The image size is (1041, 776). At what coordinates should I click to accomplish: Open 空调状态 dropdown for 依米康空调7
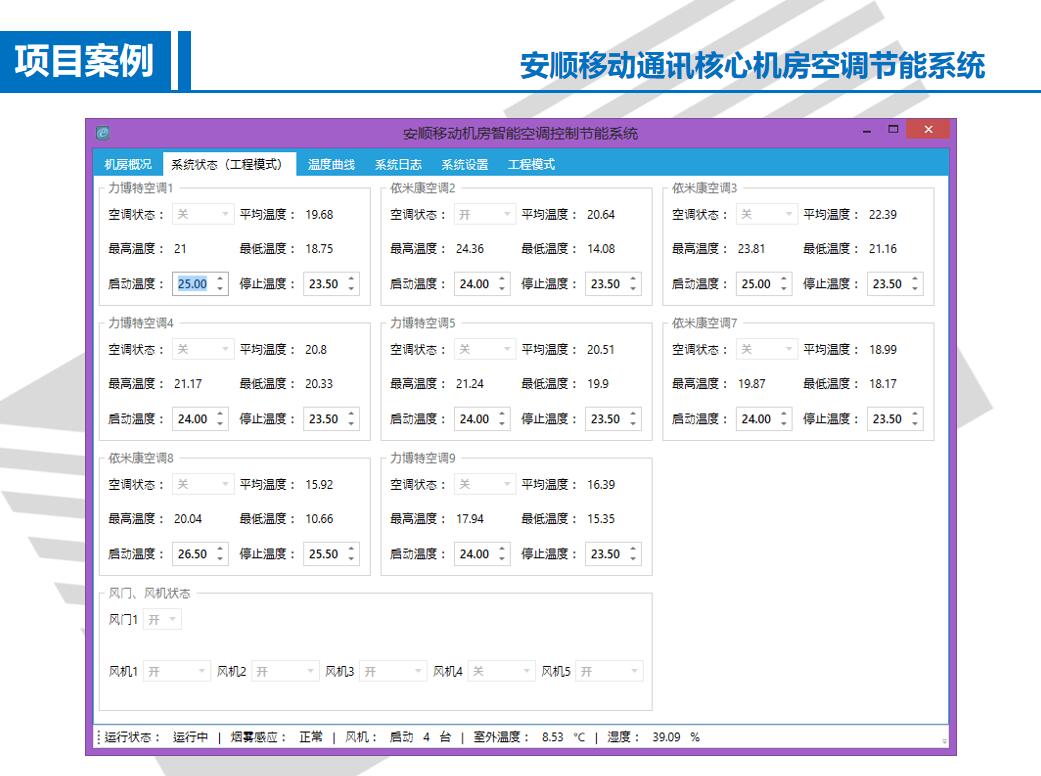(767, 349)
